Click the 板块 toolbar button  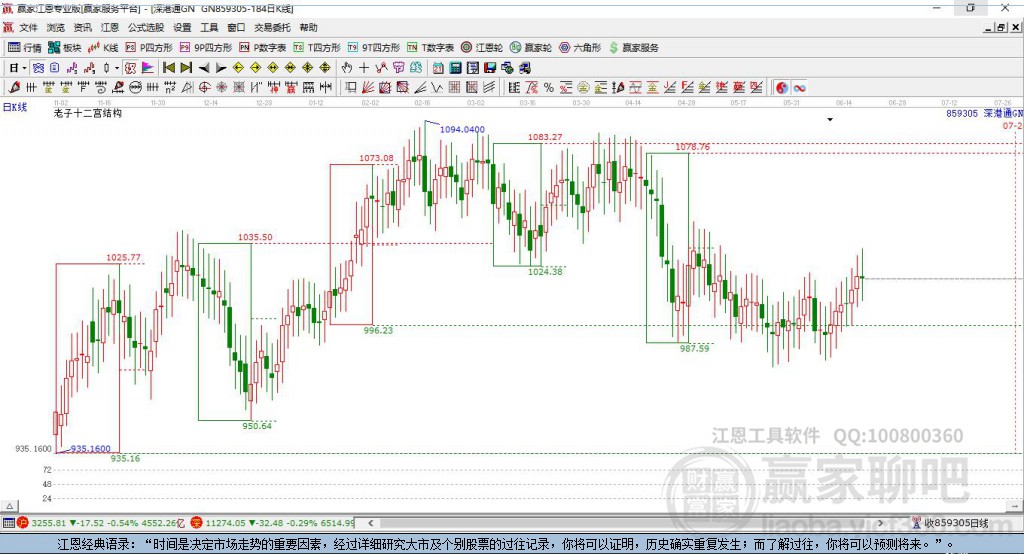[x=65, y=48]
